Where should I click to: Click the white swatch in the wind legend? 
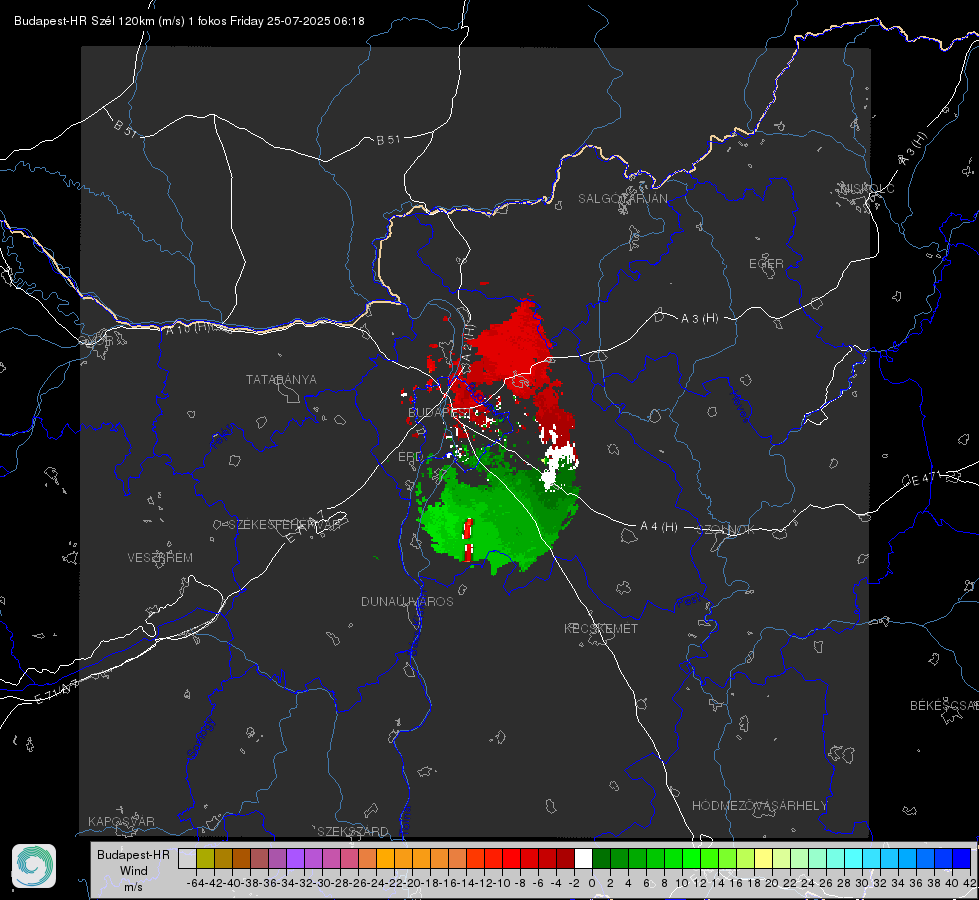pos(583,858)
